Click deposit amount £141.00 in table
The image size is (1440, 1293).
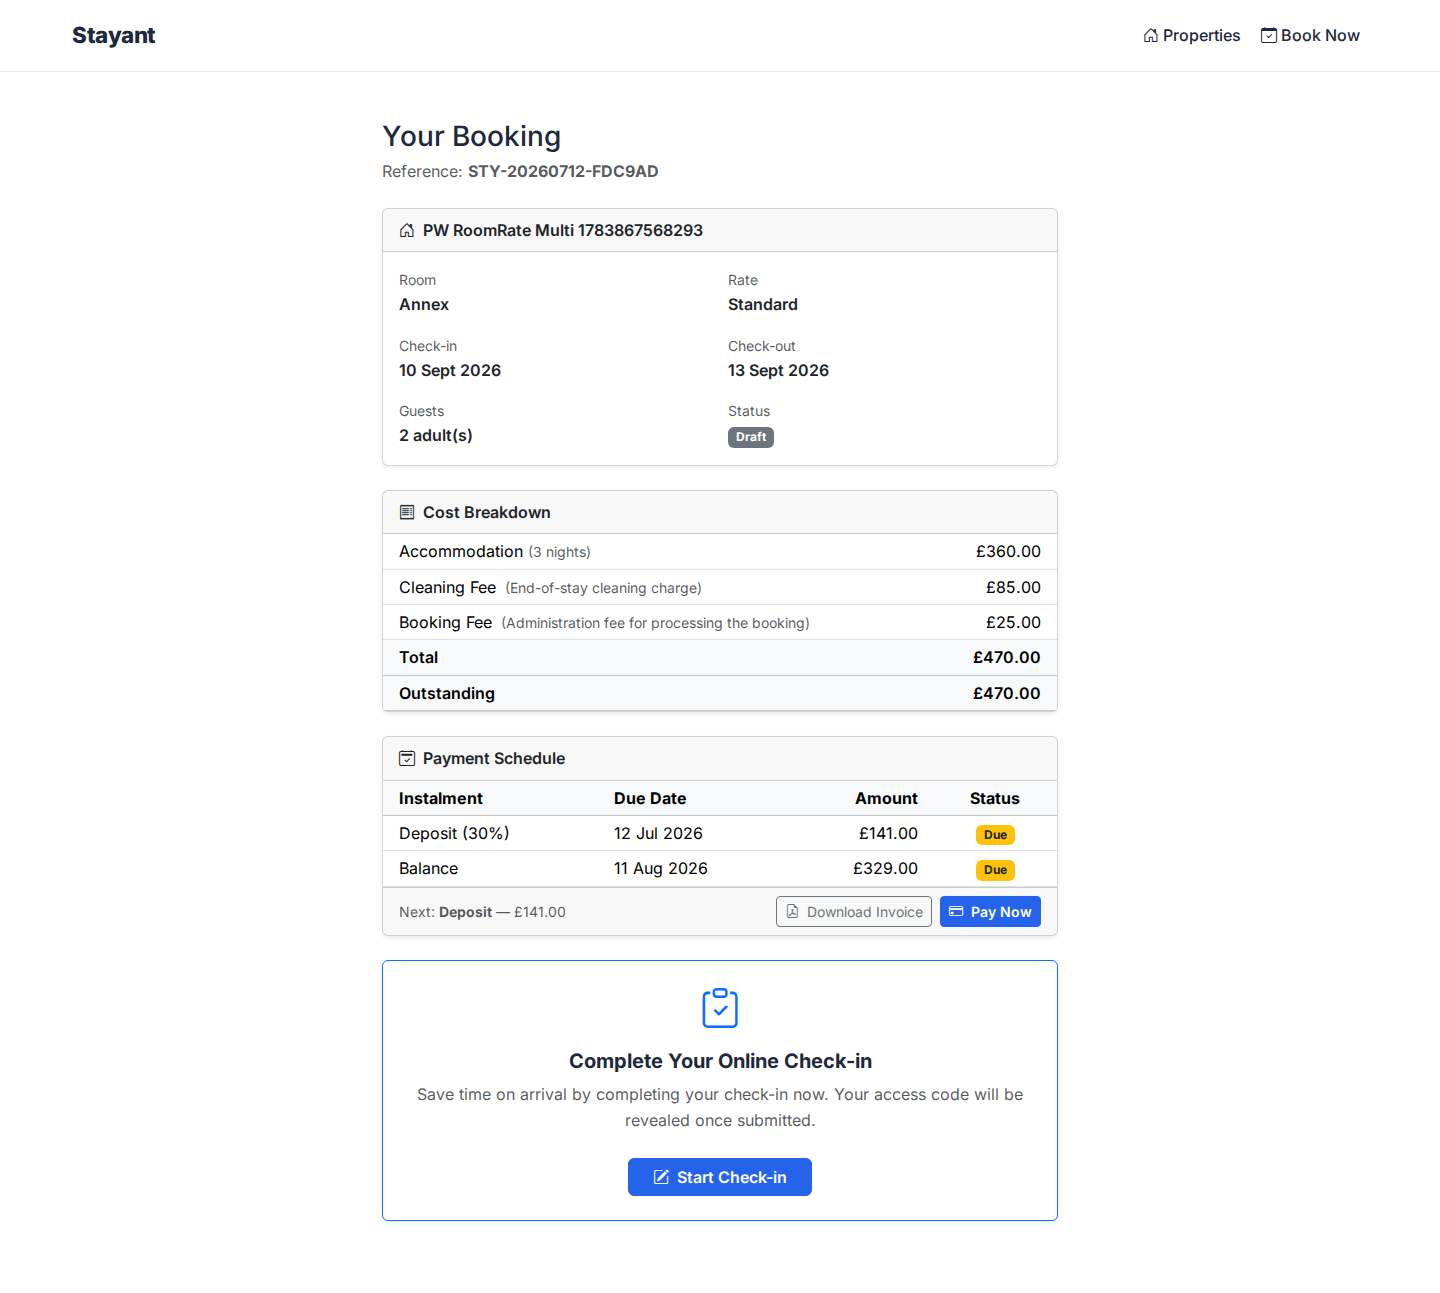pyautogui.click(x=888, y=833)
